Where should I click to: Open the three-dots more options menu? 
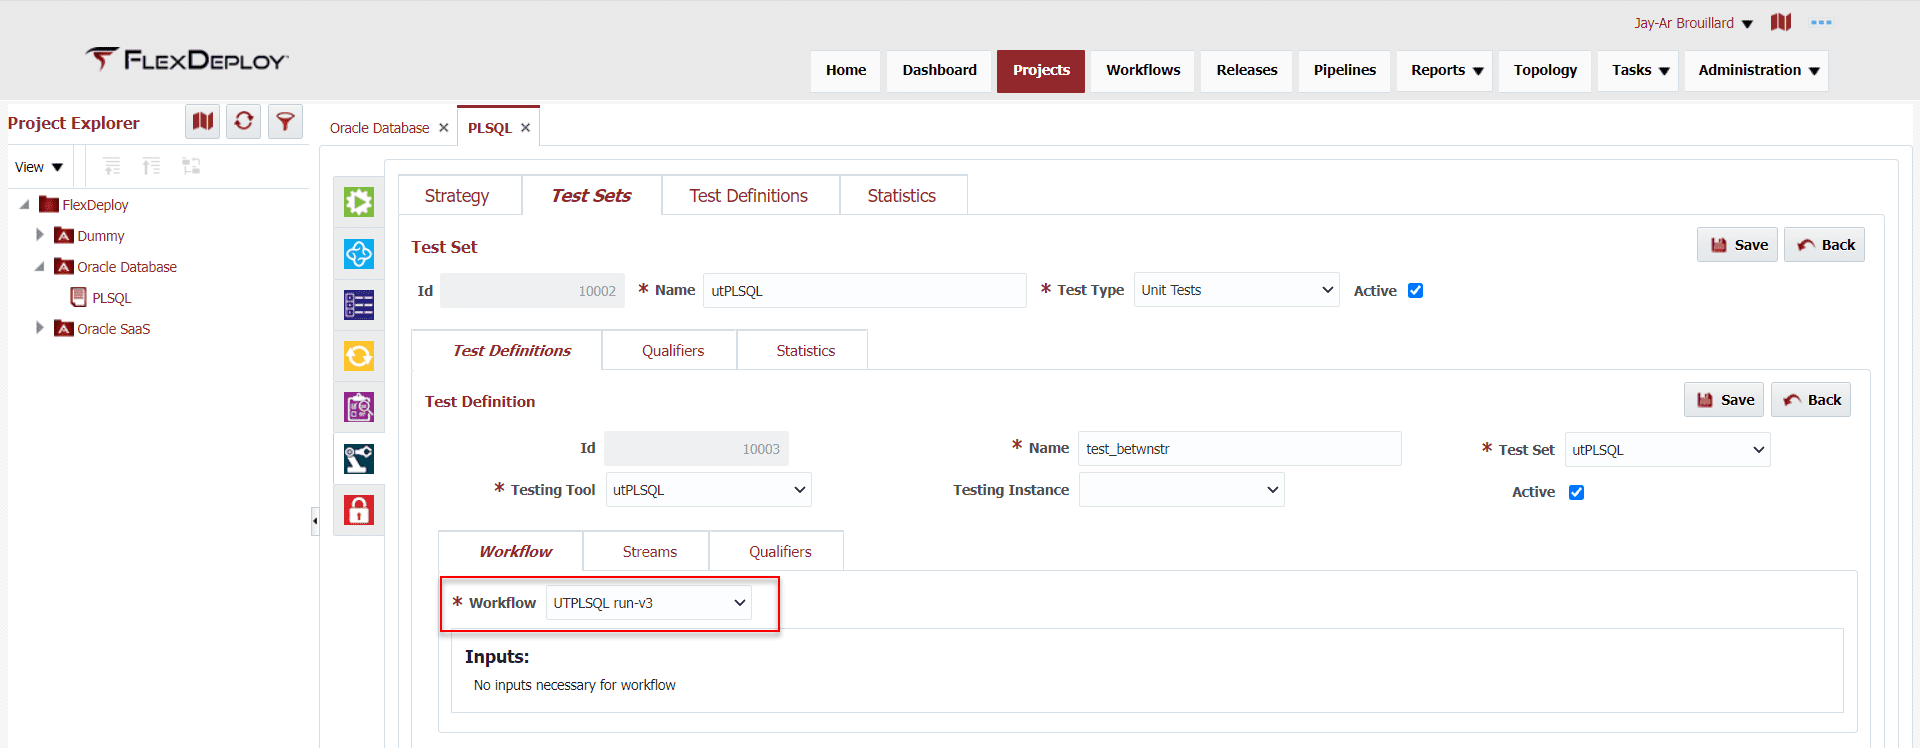point(1821,22)
